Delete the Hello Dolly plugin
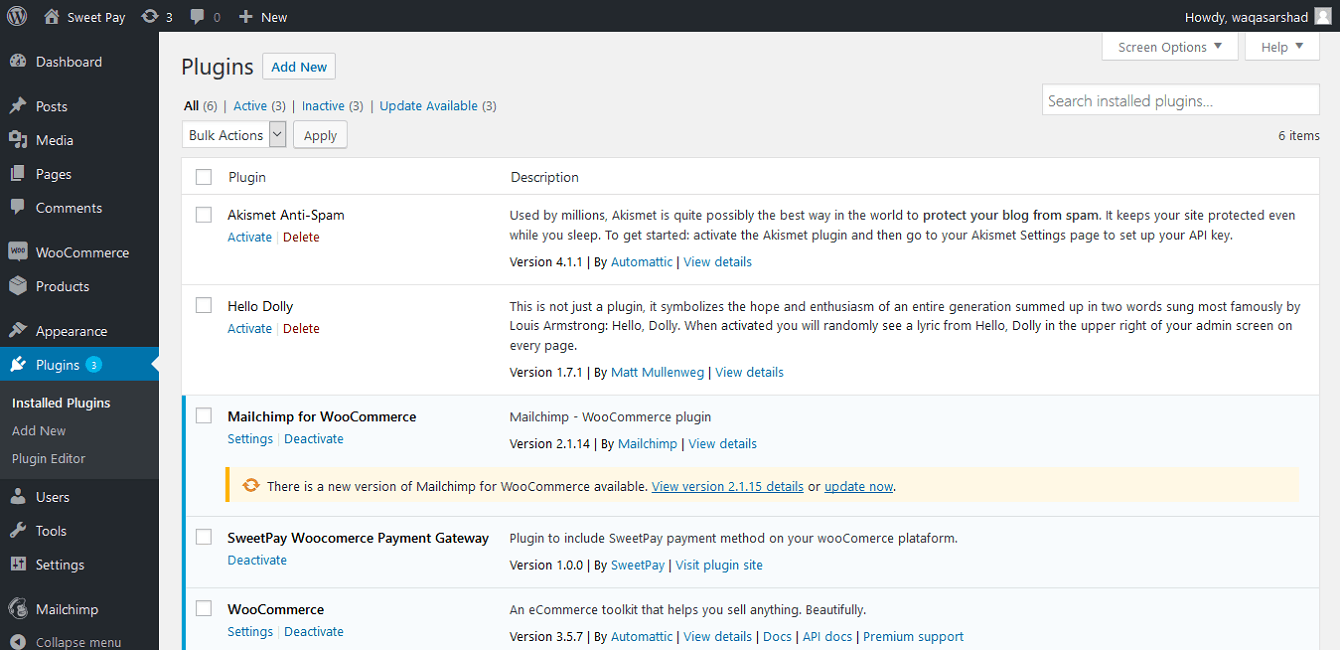1340x650 pixels. [301, 328]
